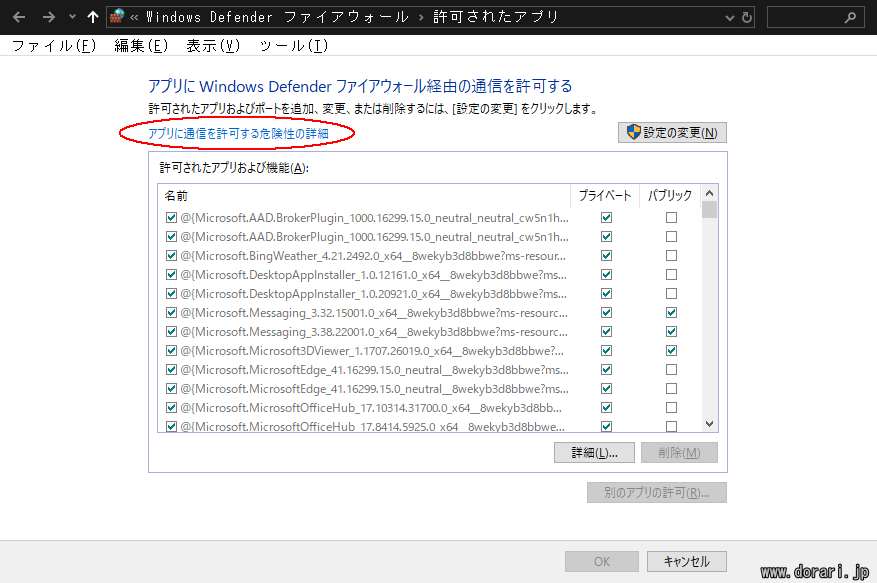Sort by the 名前 column header
This screenshot has width=877, height=583.
click(x=364, y=195)
